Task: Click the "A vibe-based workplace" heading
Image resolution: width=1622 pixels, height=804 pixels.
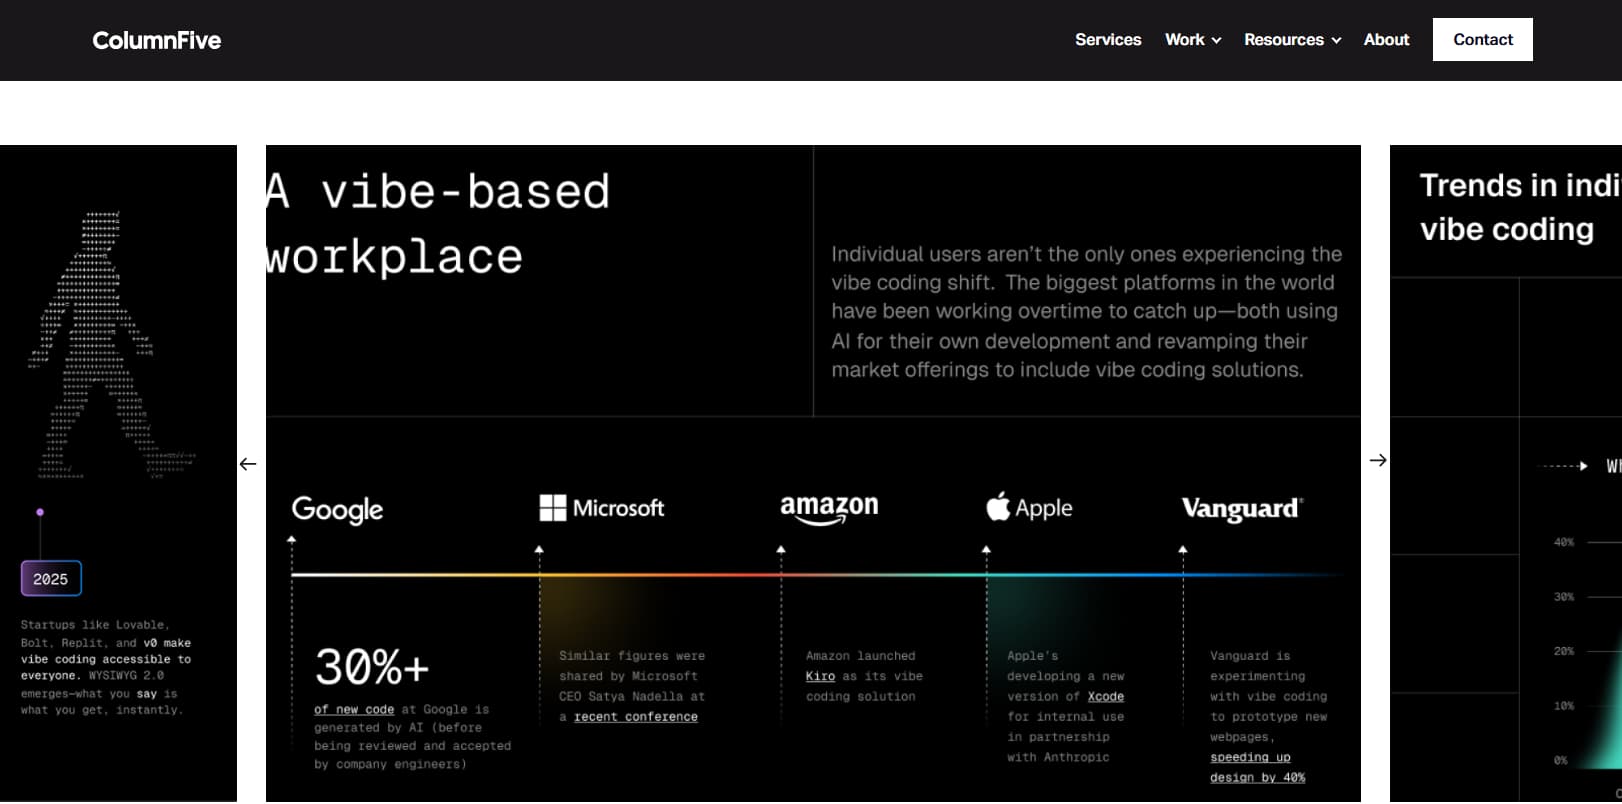Action: click(x=438, y=224)
